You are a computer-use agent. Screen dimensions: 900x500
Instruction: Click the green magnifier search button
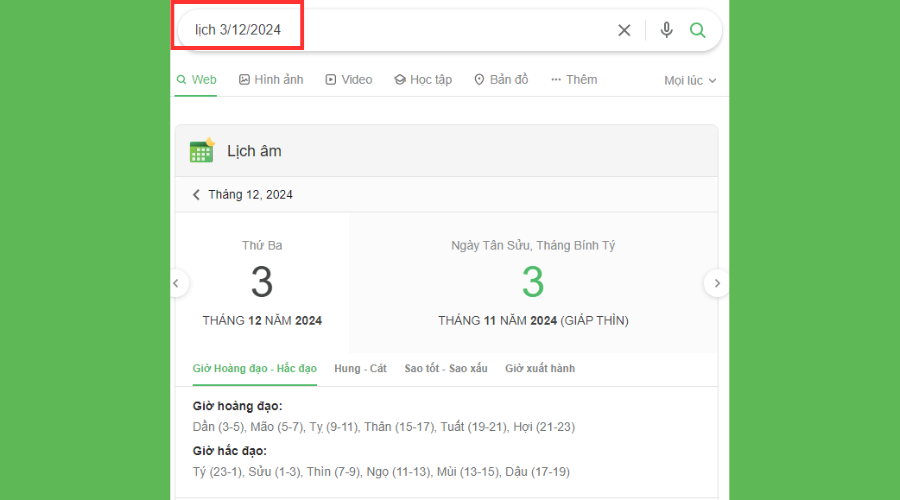(x=698, y=30)
